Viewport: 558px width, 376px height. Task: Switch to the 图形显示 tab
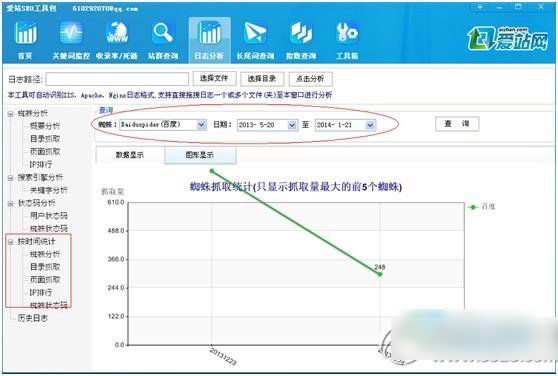pos(200,155)
